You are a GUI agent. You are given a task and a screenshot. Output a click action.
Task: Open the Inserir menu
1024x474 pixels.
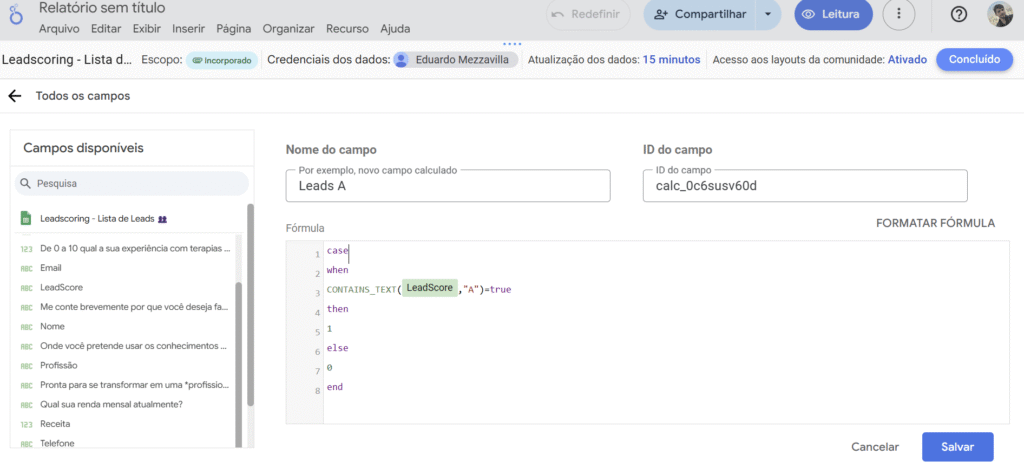190,28
